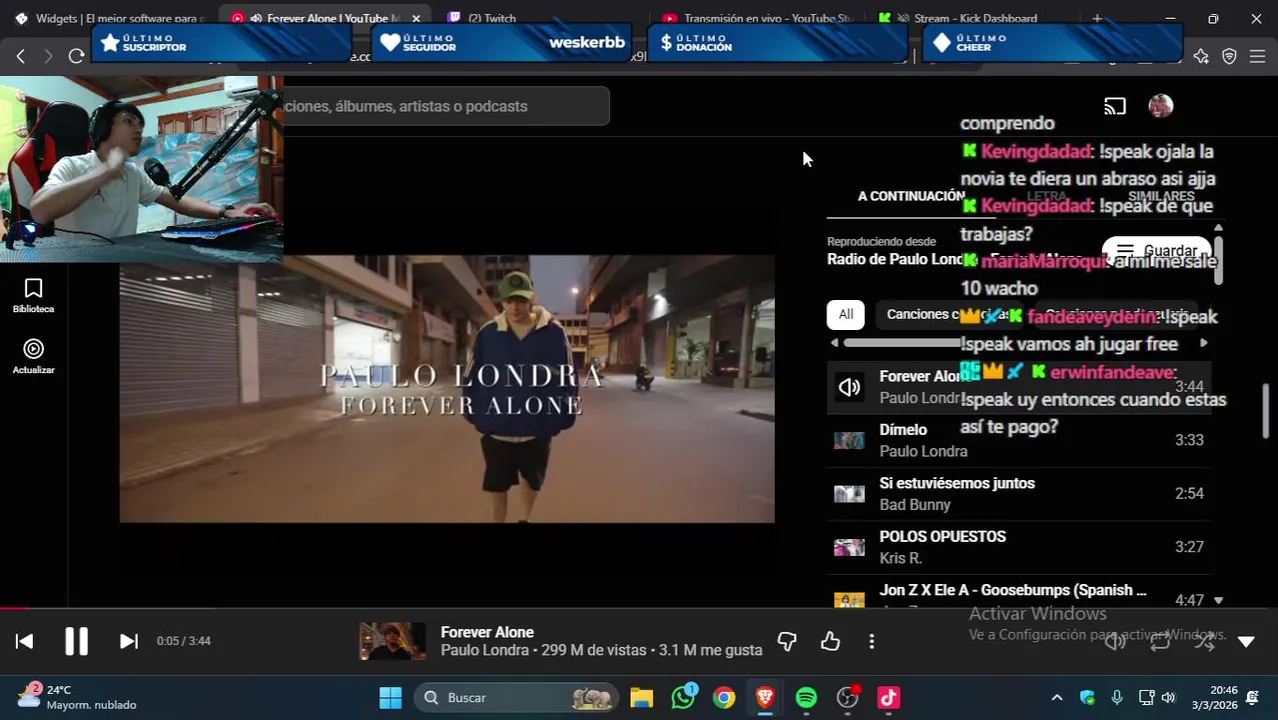The image size is (1278, 720).
Task: Skip to the next song
Action: pos(129,641)
